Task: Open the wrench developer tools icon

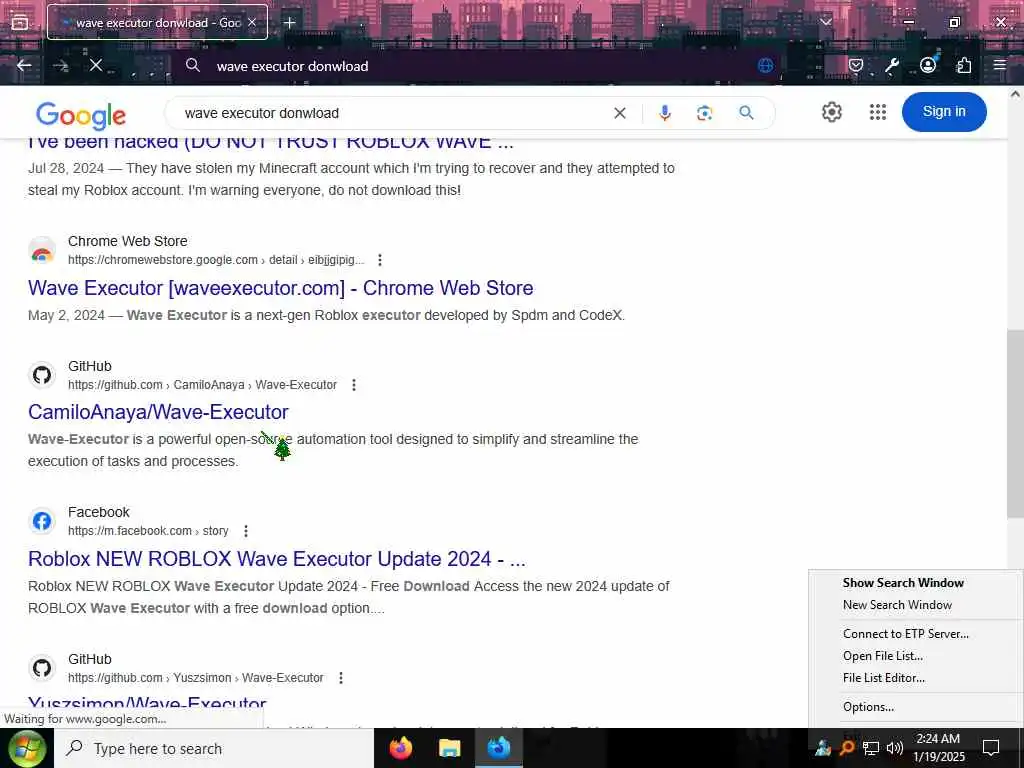Action: tap(891, 65)
